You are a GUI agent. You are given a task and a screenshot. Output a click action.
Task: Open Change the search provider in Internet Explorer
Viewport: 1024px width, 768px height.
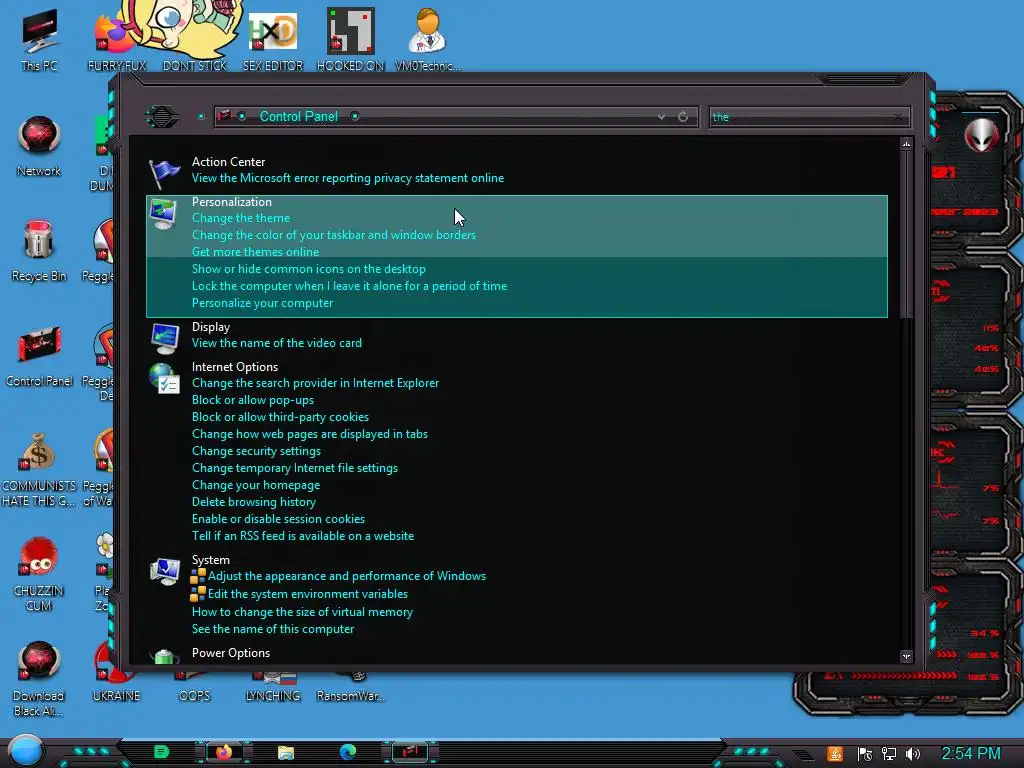[315, 383]
